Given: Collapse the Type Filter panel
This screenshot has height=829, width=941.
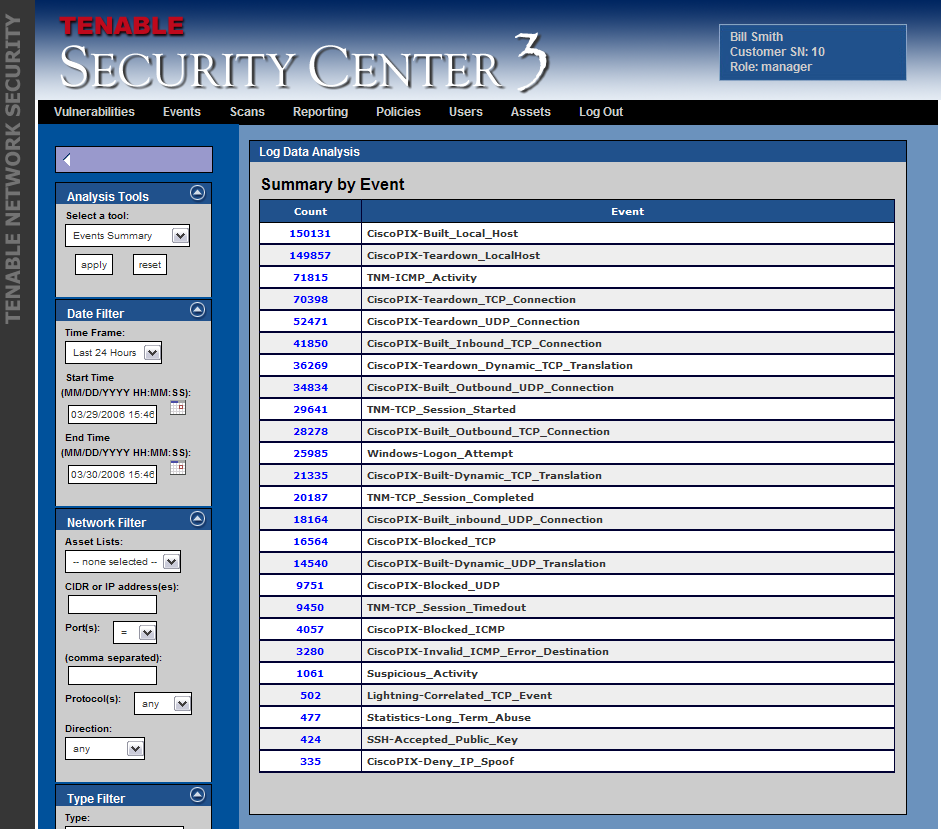Looking at the screenshot, I should tap(197, 795).
